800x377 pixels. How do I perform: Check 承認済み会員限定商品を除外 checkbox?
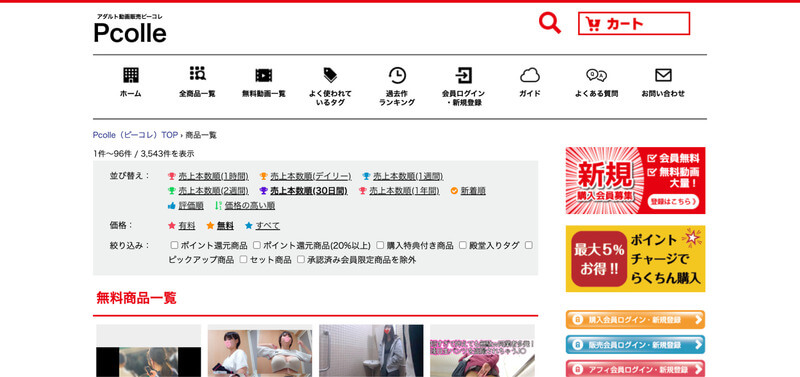[x=301, y=260]
